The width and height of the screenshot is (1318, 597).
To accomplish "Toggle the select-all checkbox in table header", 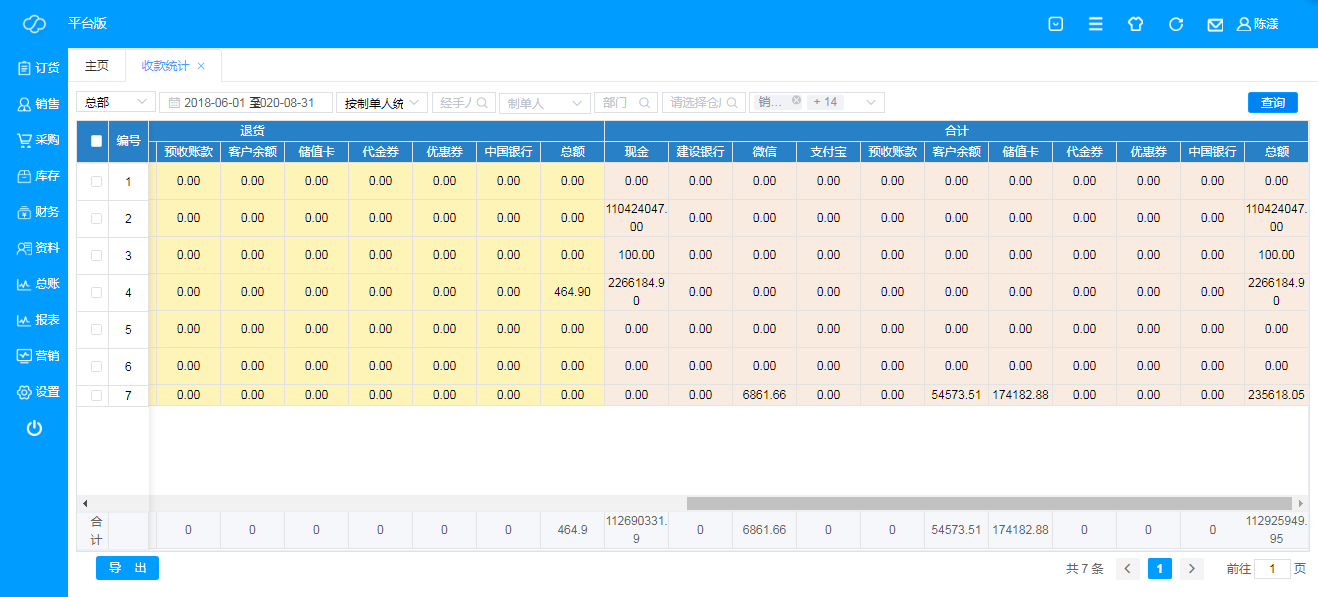I will (97, 141).
